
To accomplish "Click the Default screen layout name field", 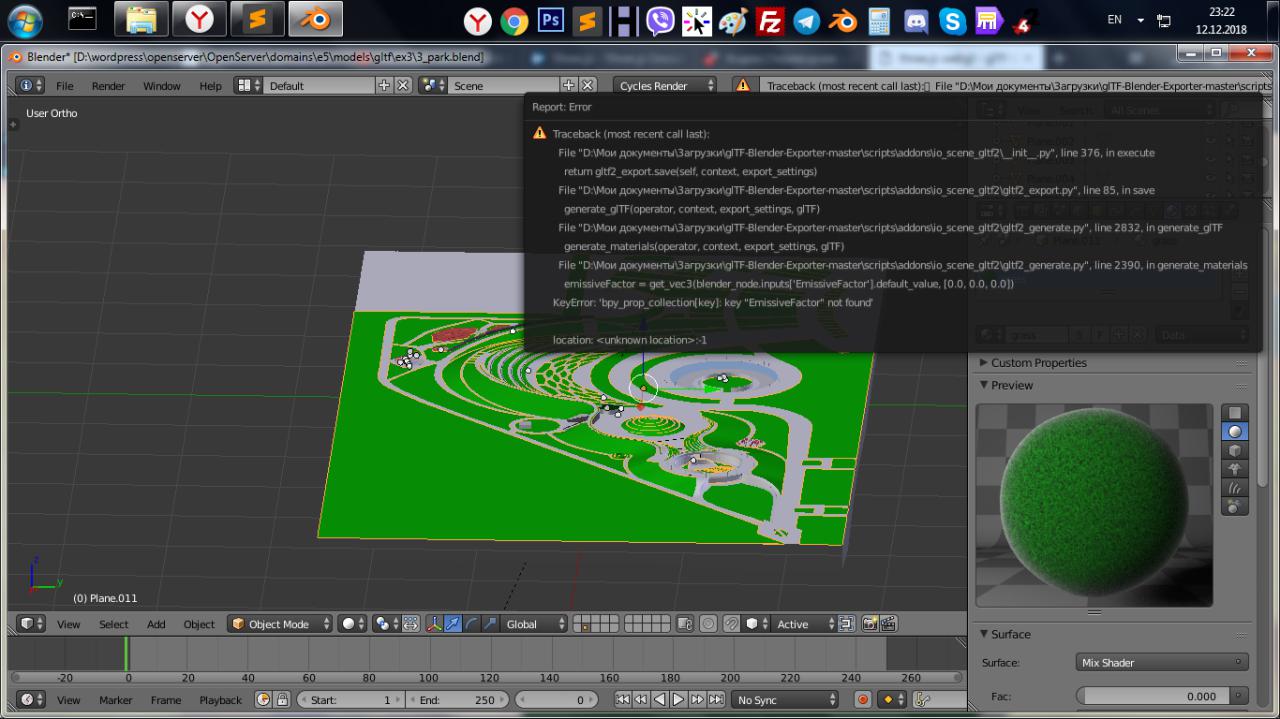I will click(x=319, y=86).
